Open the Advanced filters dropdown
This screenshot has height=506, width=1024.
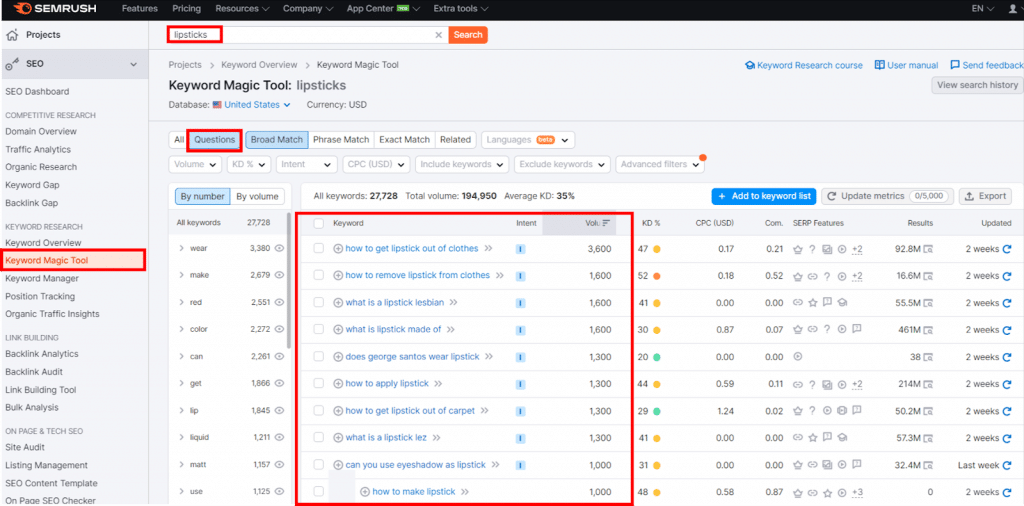coord(660,164)
